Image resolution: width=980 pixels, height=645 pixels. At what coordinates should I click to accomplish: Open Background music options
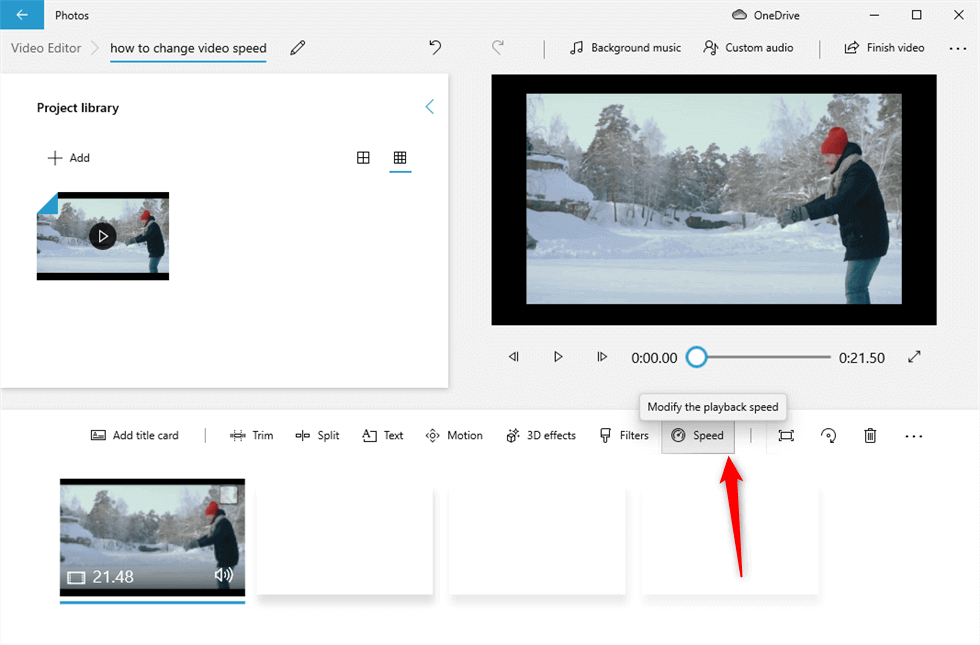tap(625, 48)
